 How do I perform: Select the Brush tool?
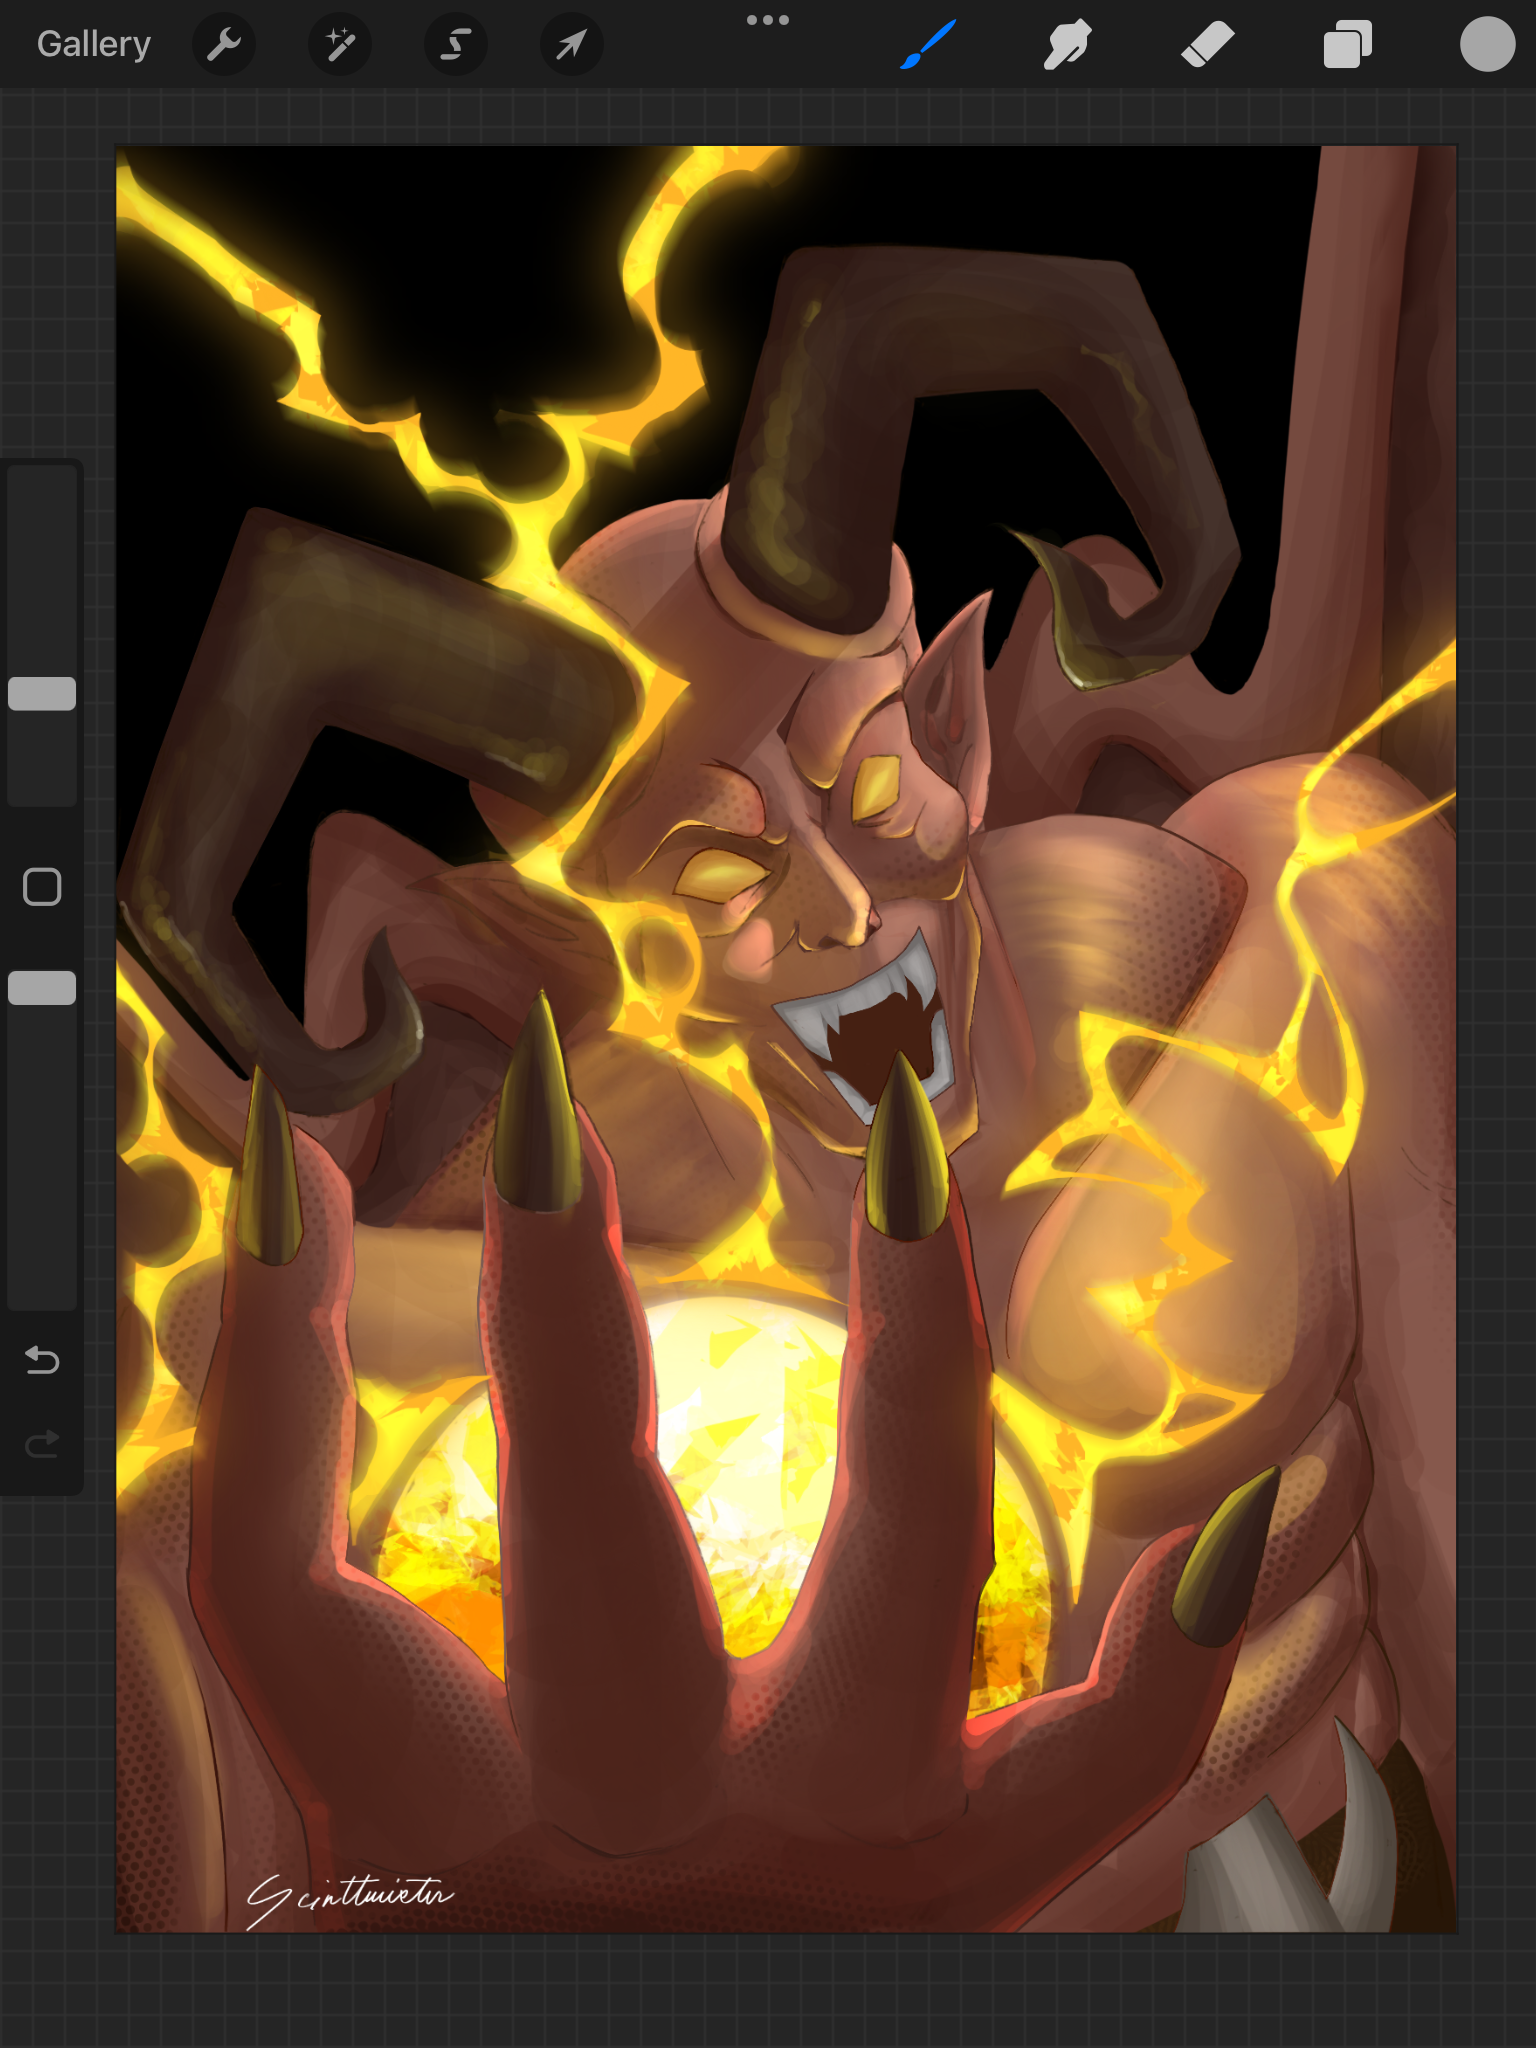[928, 45]
